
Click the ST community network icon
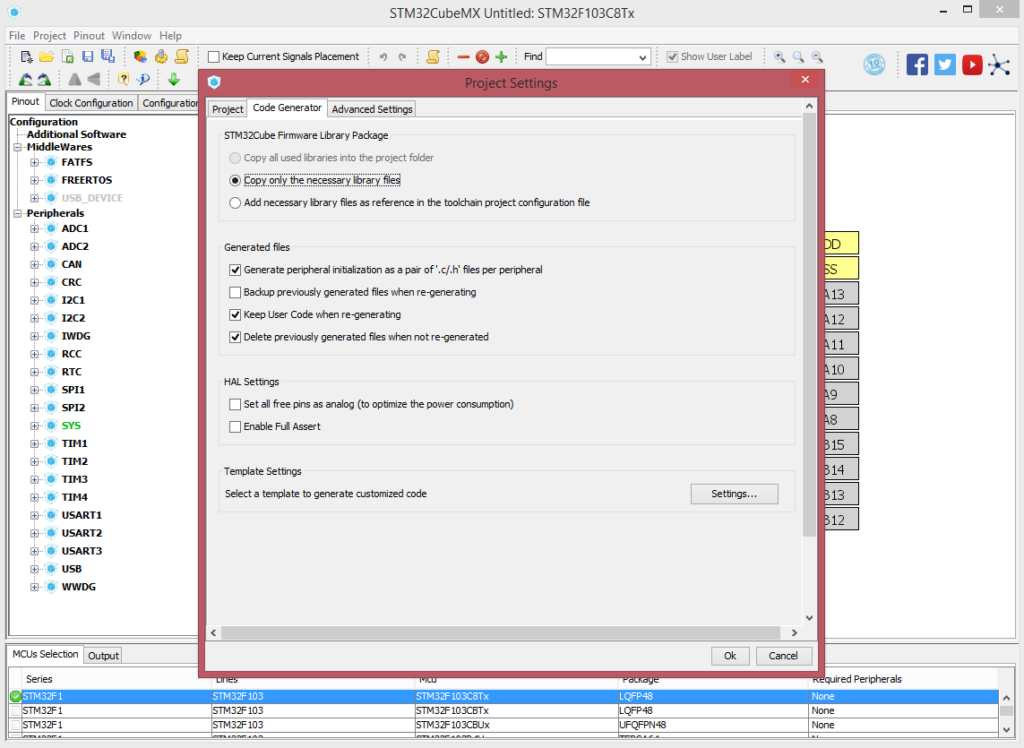point(999,65)
